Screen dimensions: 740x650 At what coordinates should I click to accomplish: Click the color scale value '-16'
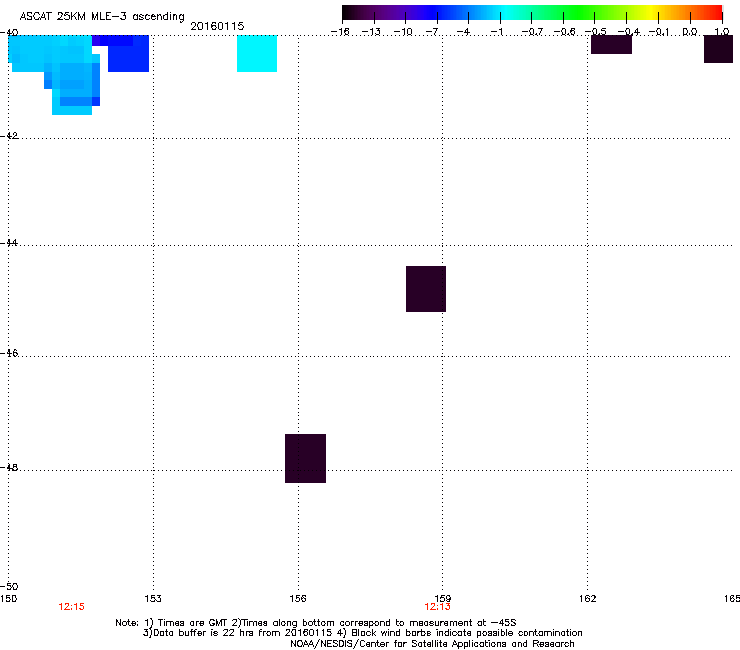click(x=340, y=32)
